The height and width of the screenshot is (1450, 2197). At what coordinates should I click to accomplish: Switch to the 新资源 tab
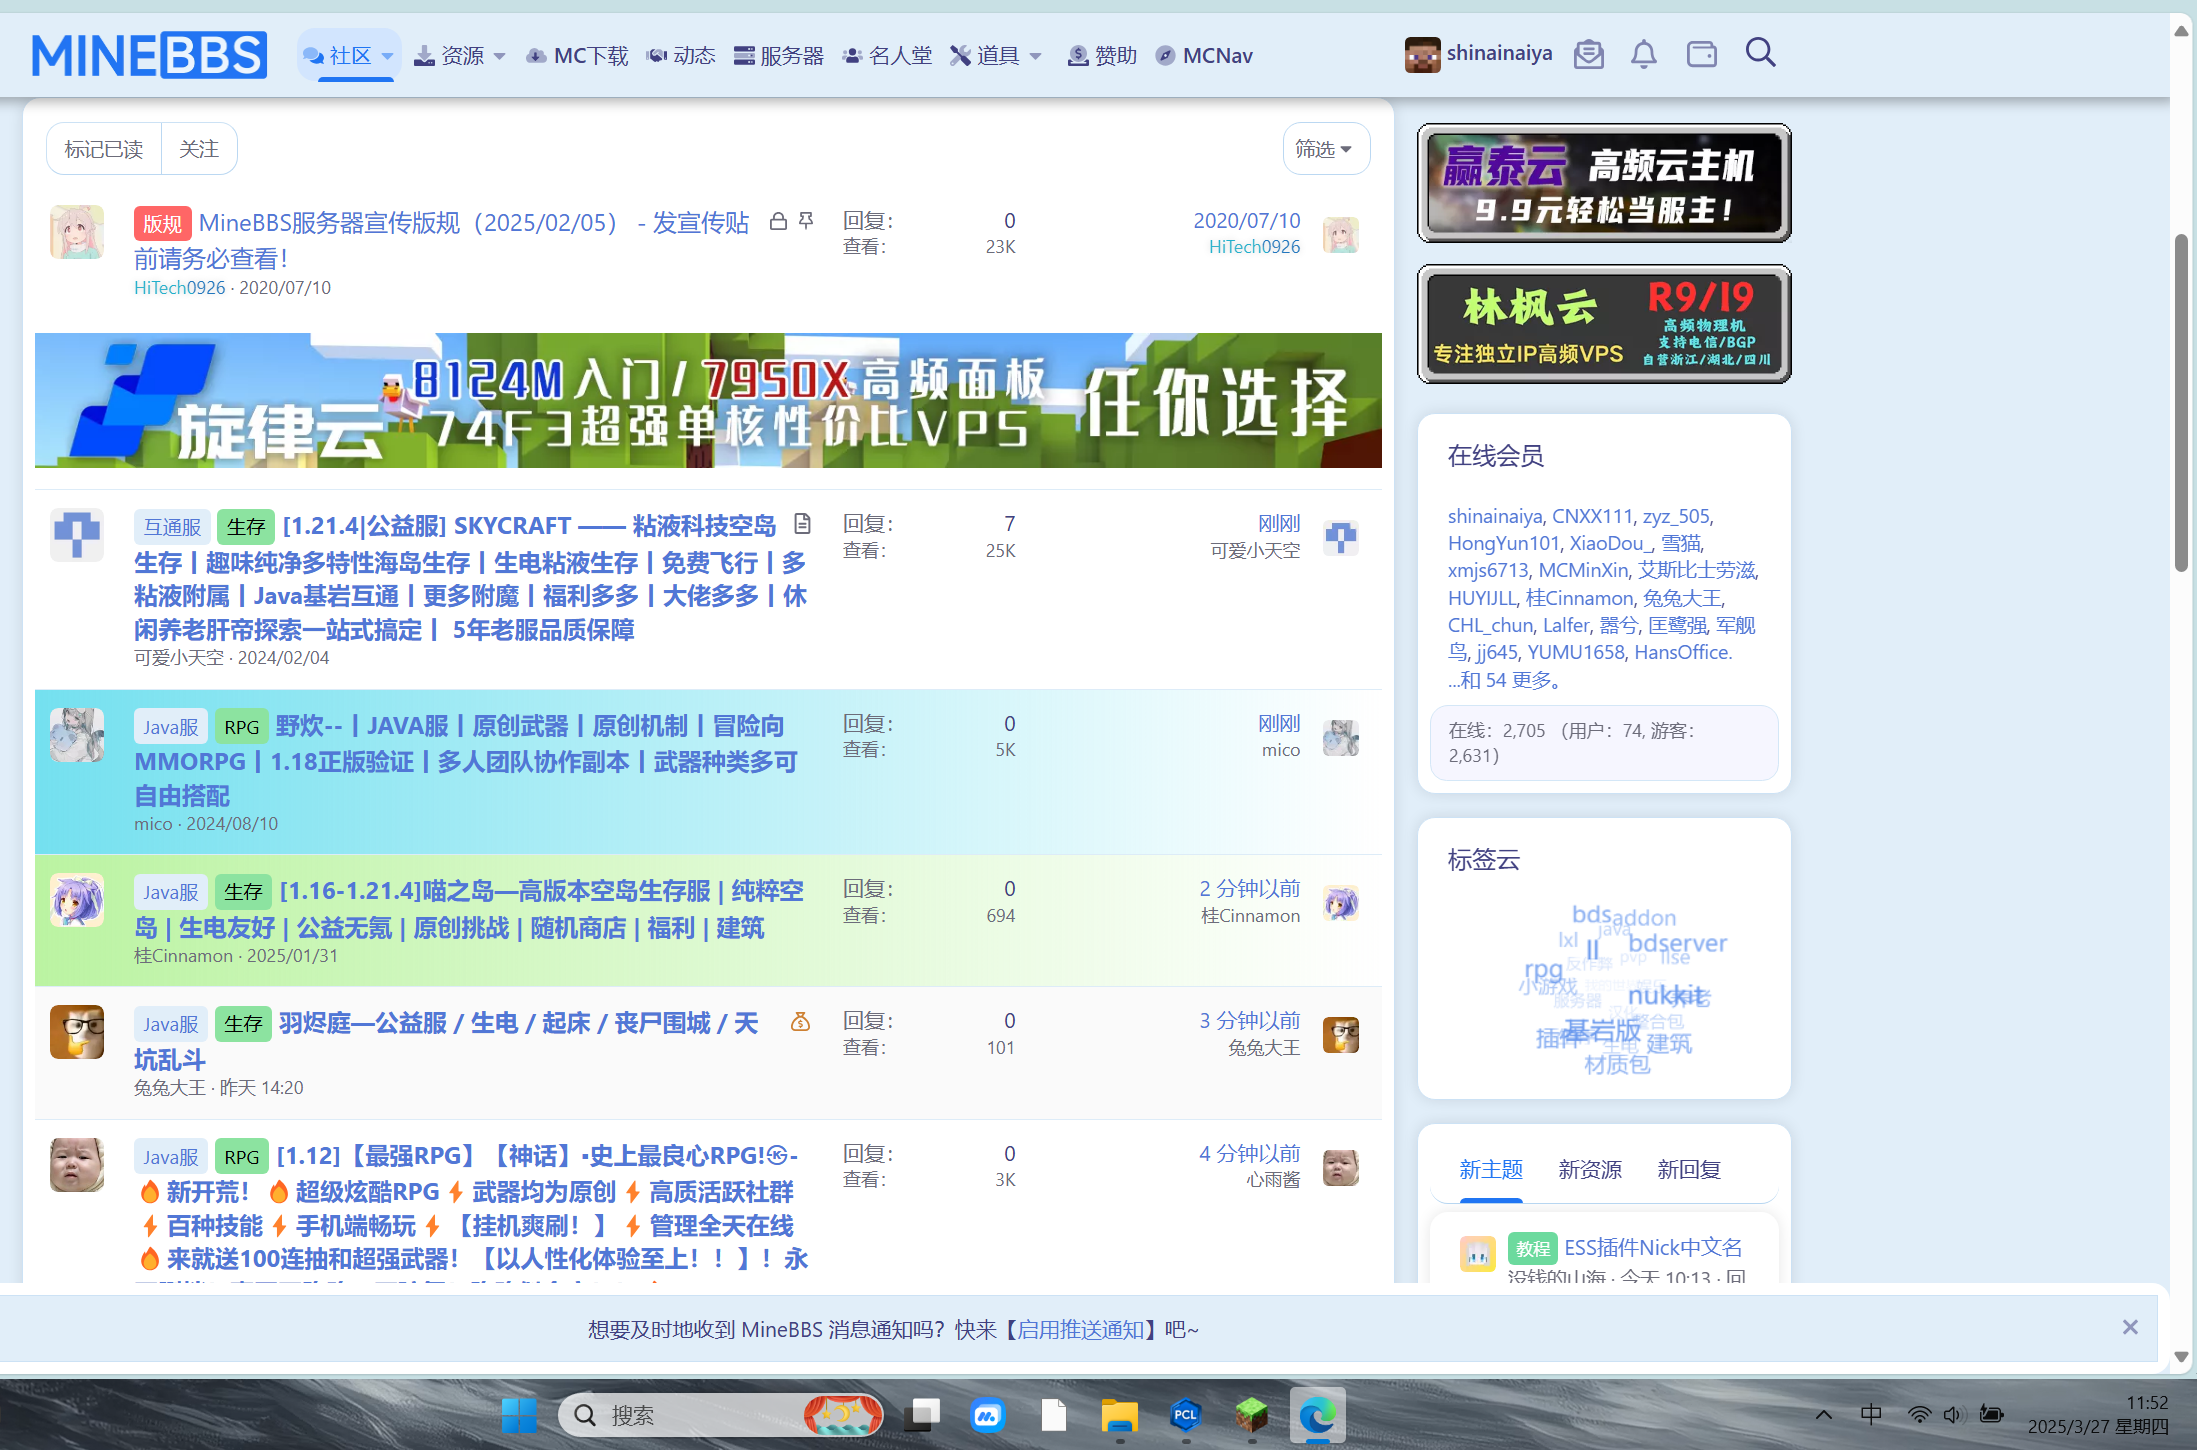[1590, 1169]
